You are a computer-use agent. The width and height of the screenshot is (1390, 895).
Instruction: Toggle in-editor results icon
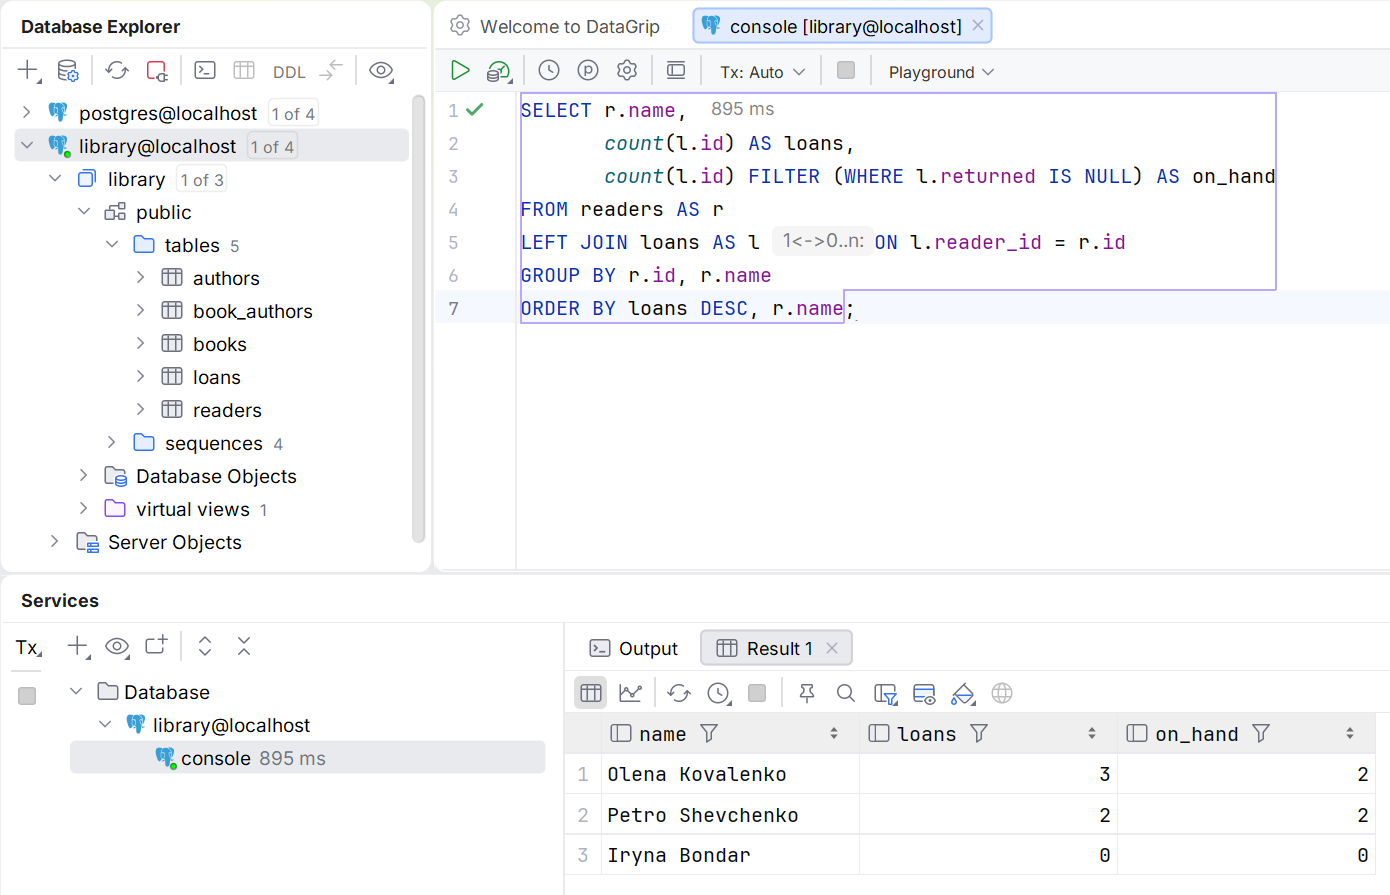pyautogui.click(x=676, y=70)
